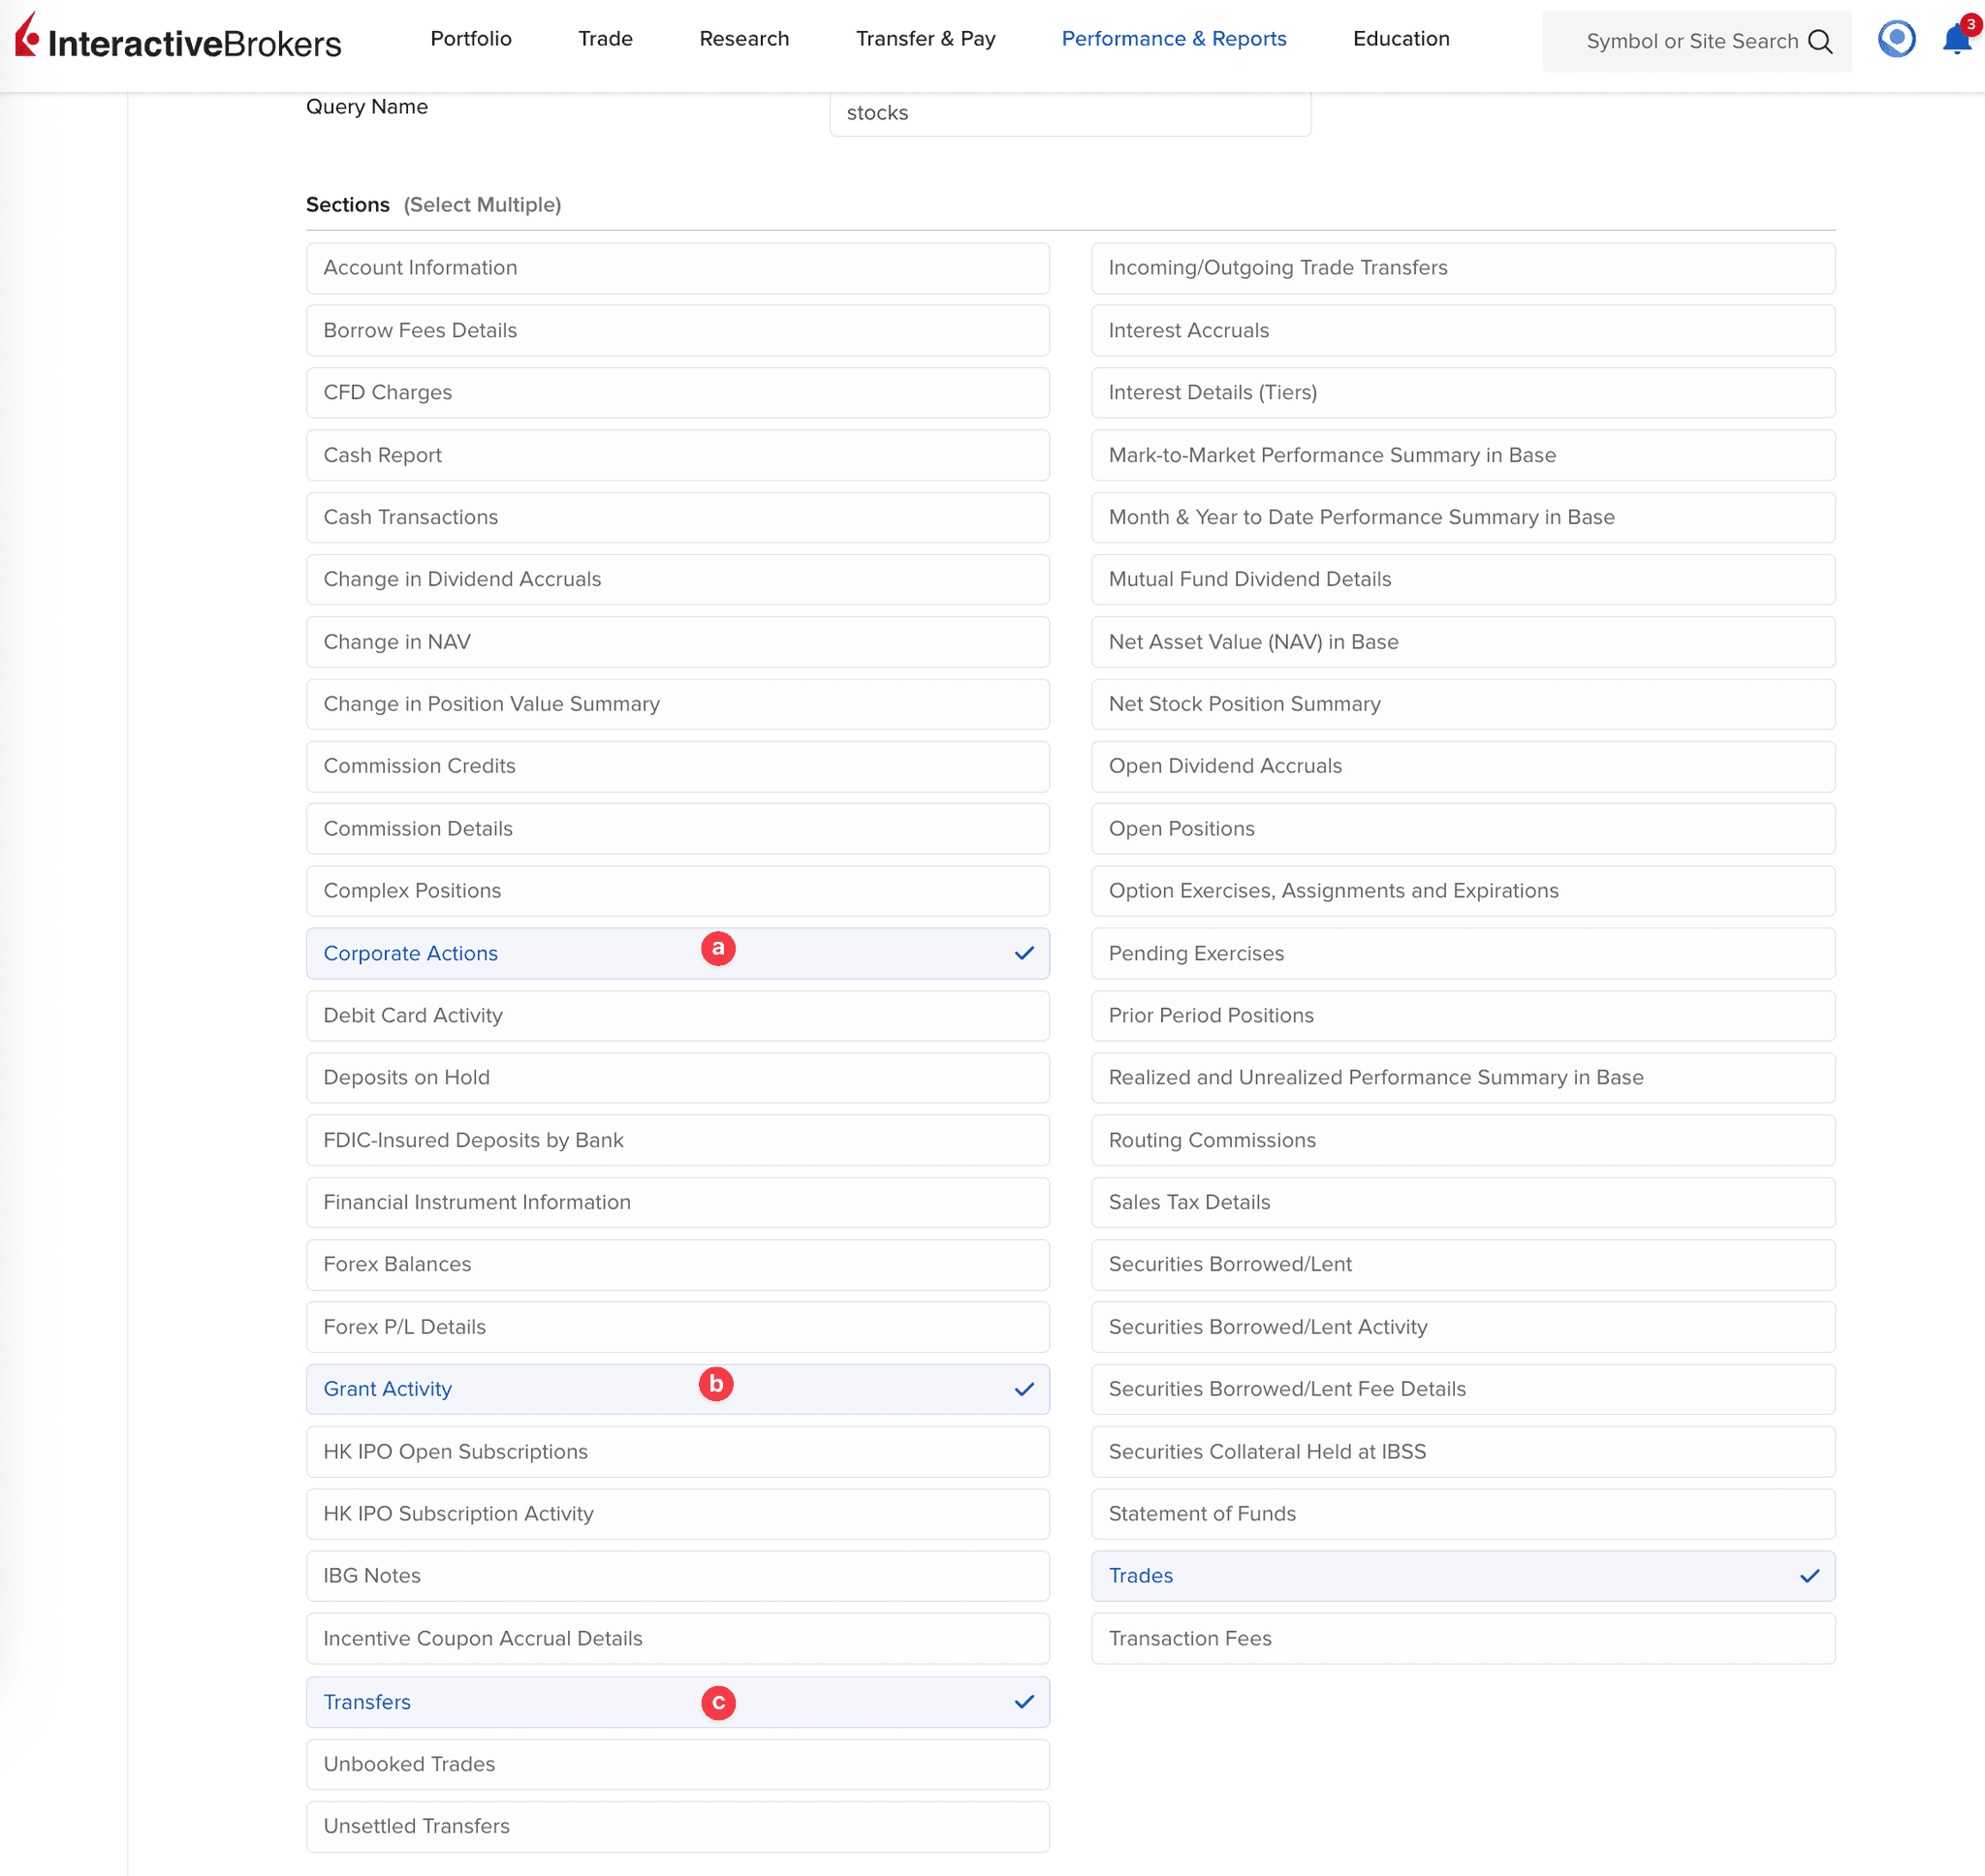Open the Trade menu
Viewport: 1985px width, 1876px height.
pyautogui.click(x=604, y=39)
